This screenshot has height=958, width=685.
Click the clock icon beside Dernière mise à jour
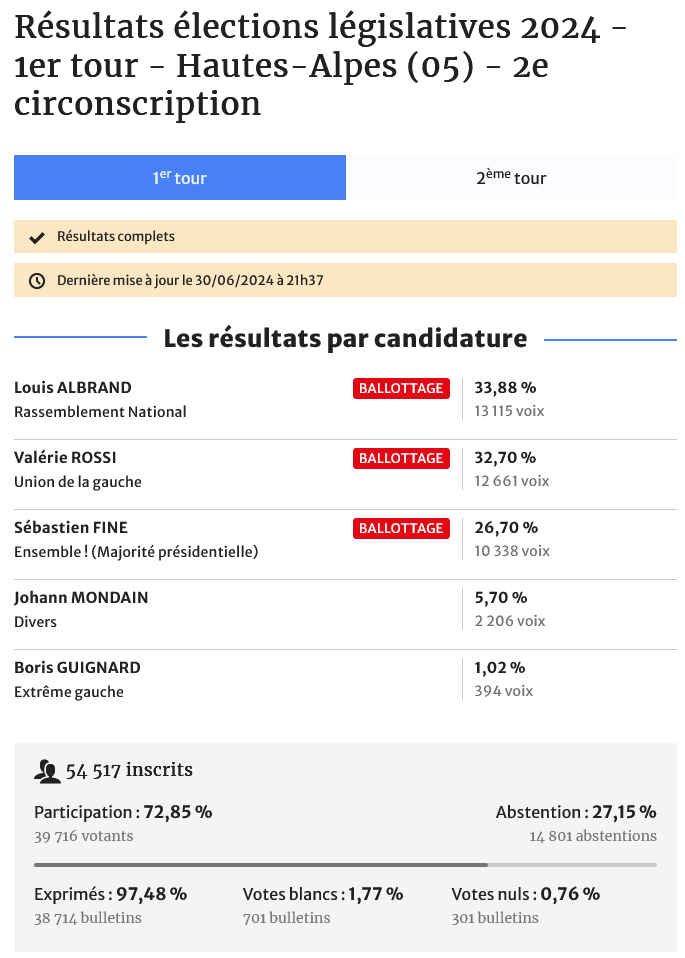click(x=37, y=281)
